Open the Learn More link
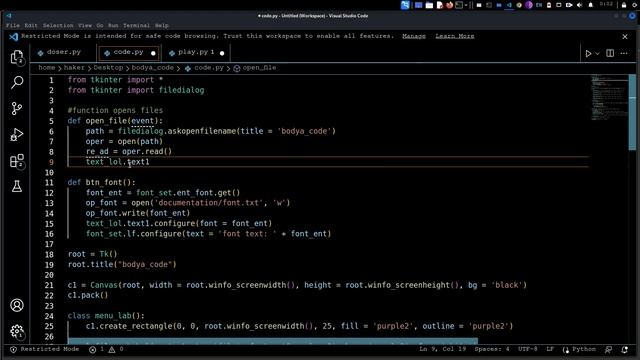This screenshot has height=360, width=640. click(x=455, y=36)
